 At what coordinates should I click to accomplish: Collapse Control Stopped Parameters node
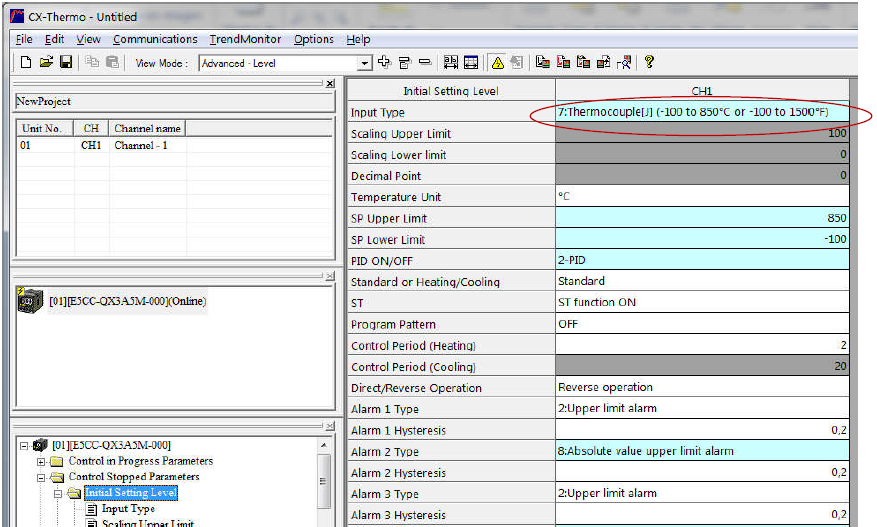tap(41, 478)
